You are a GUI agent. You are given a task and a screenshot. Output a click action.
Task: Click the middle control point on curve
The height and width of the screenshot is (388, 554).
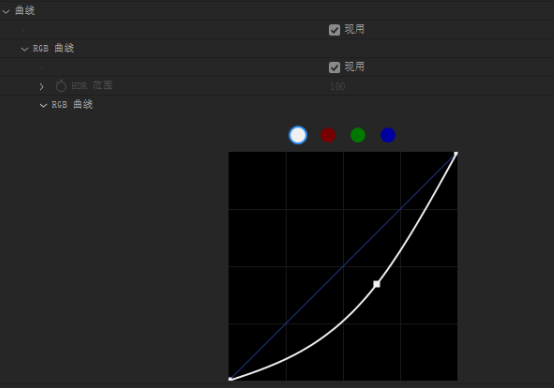click(377, 284)
